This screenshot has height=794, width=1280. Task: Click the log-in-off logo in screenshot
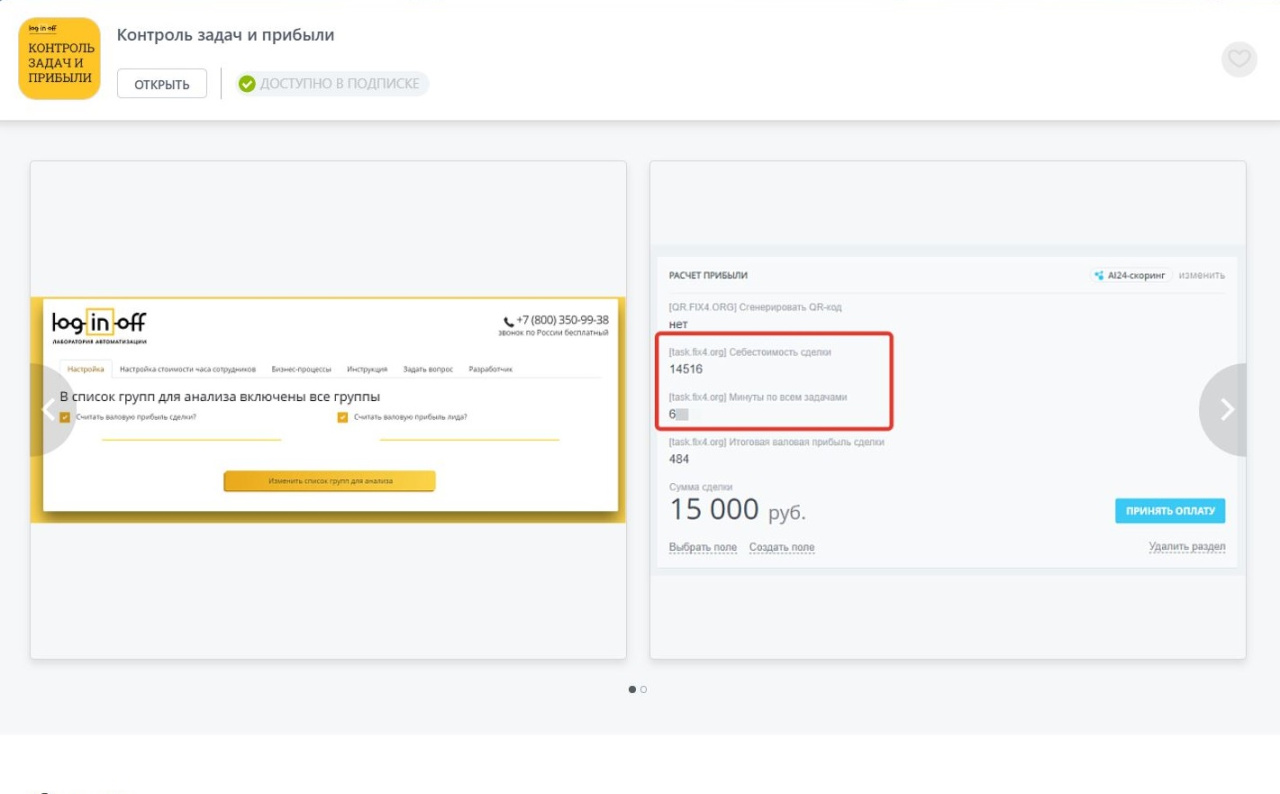(99, 325)
